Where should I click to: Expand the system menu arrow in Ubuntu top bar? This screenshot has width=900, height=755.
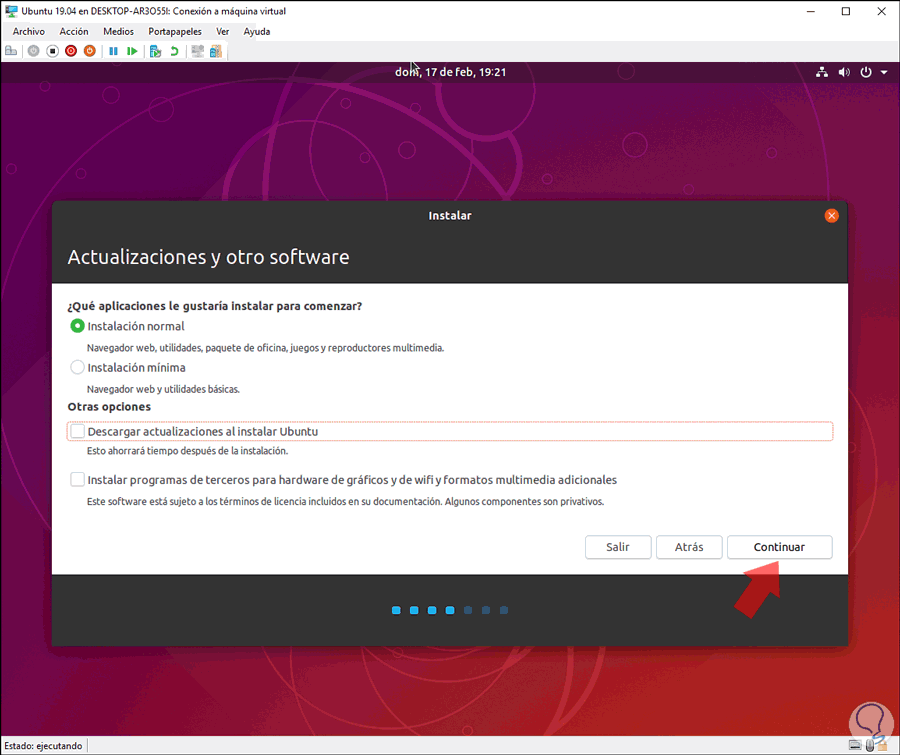[884, 72]
